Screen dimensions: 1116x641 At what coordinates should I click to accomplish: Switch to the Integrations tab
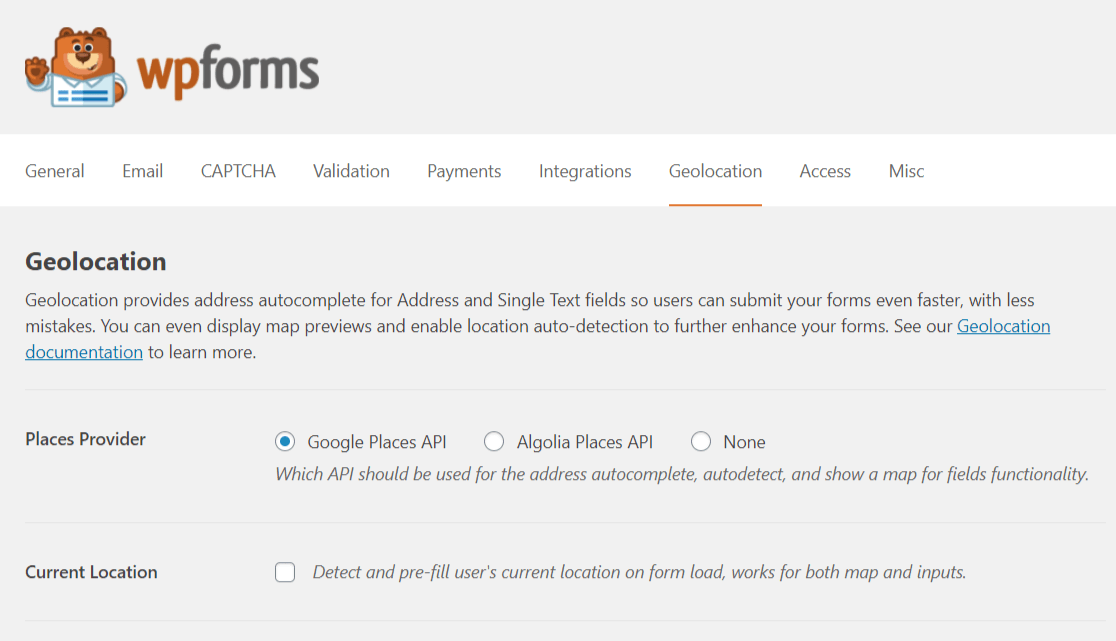click(x=585, y=171)
